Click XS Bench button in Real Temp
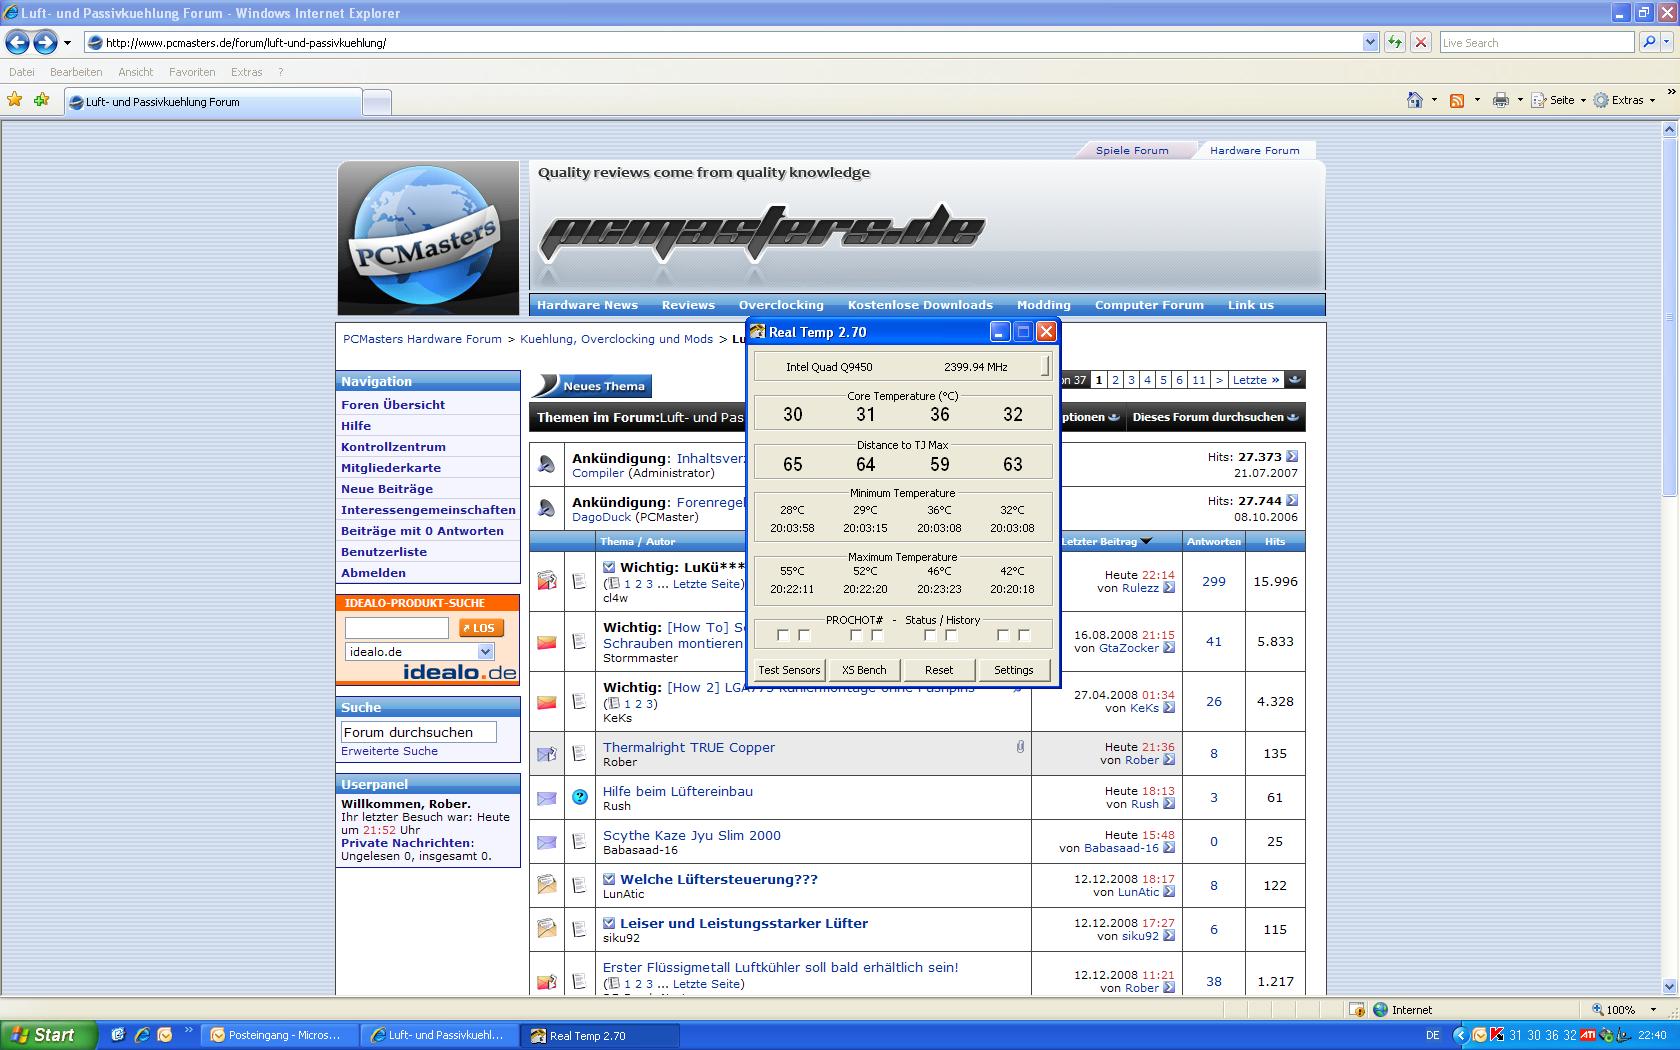Viewport: 1680px width, 1050px height. [x=864, y=670]
